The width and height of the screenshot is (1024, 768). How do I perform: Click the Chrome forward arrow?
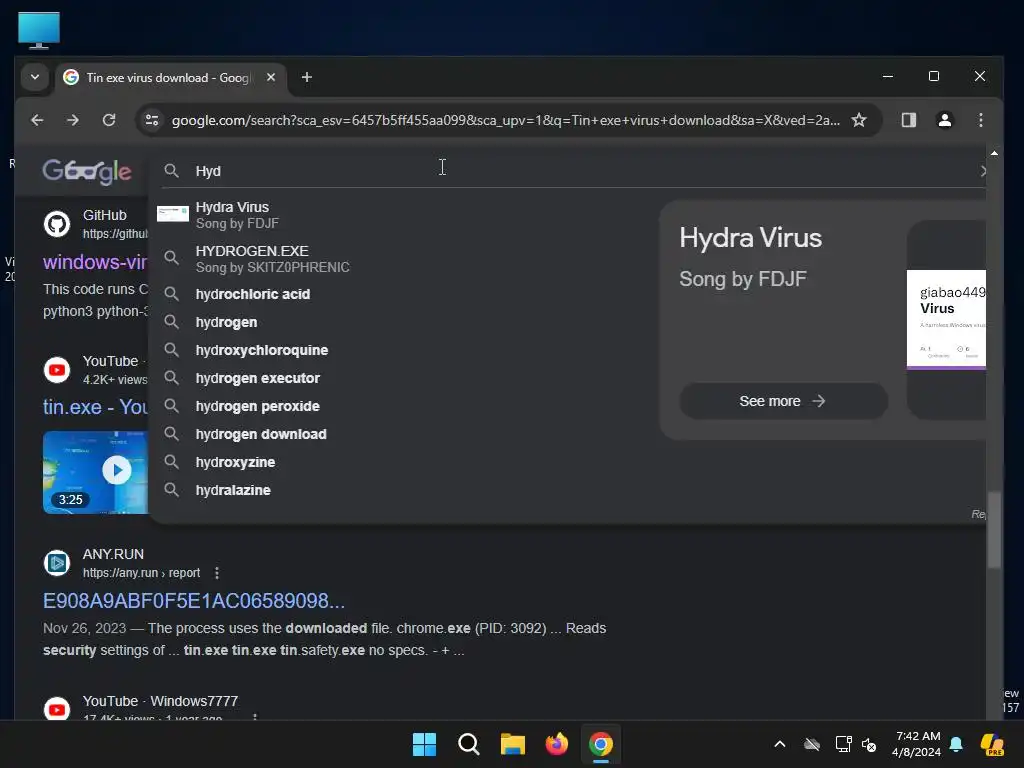(72, 120)
